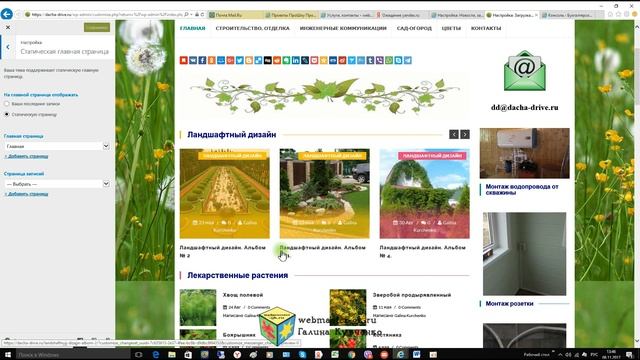Click the 'Лекарственные растения' section heading
This screenshot has width=640, height=360.
tap(238, 276)
